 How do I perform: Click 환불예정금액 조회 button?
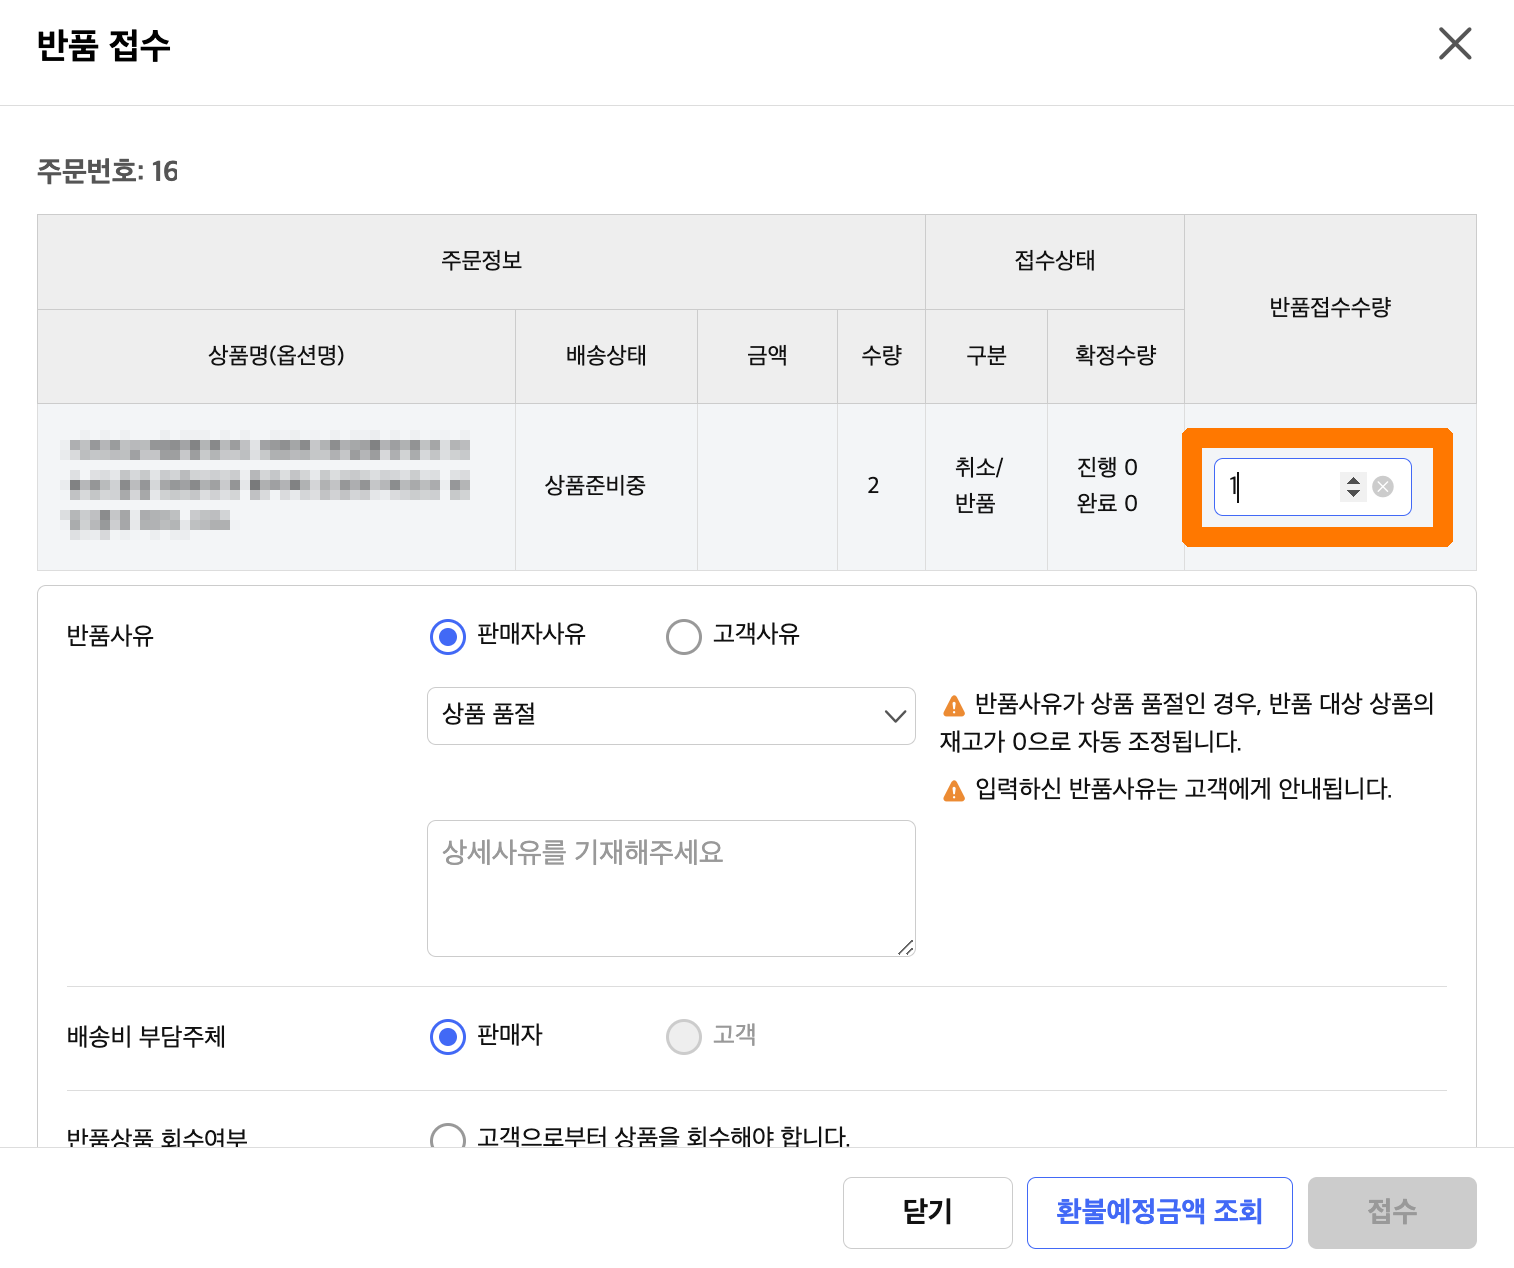click(x=1160, y=1213)
